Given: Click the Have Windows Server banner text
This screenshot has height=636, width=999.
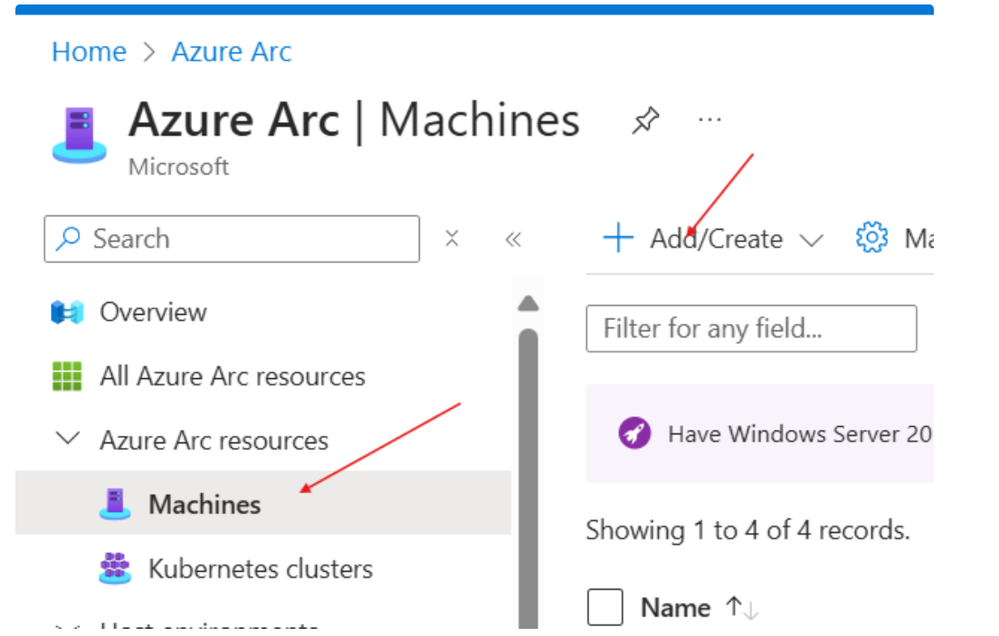Looking at the screenshot, I should 800,434.
